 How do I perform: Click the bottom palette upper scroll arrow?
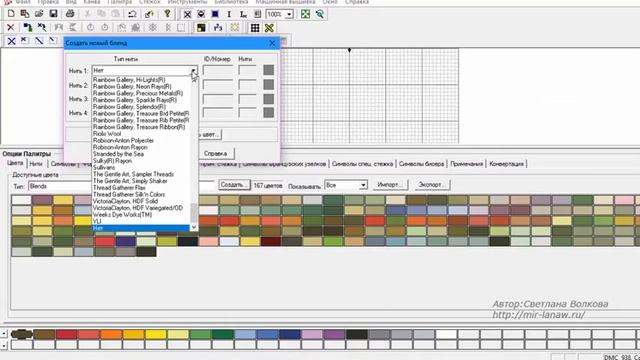(x=4, y=334)
